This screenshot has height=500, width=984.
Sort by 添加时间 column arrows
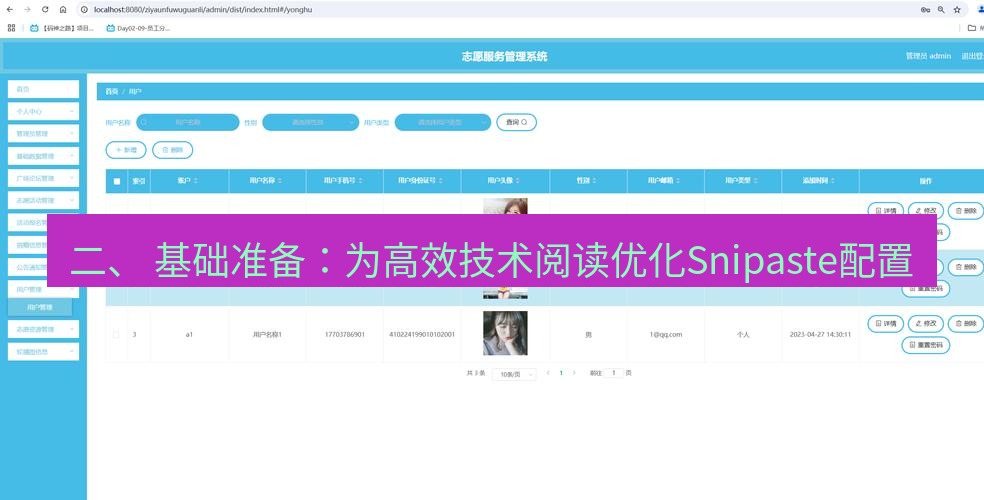(x=833, y=181)
